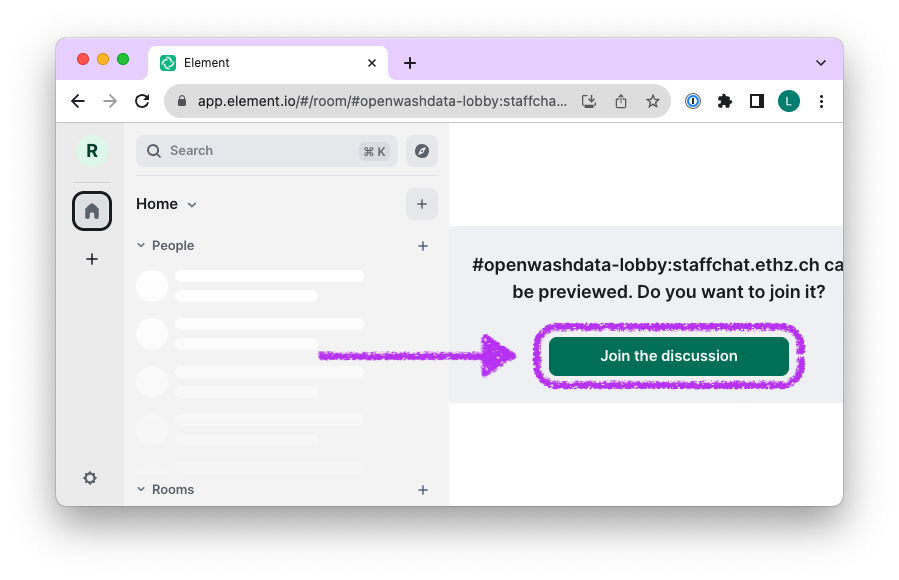Viewport: 899px width, 580px height.
Task: Click the address bar URL
Action: (382, 101)
